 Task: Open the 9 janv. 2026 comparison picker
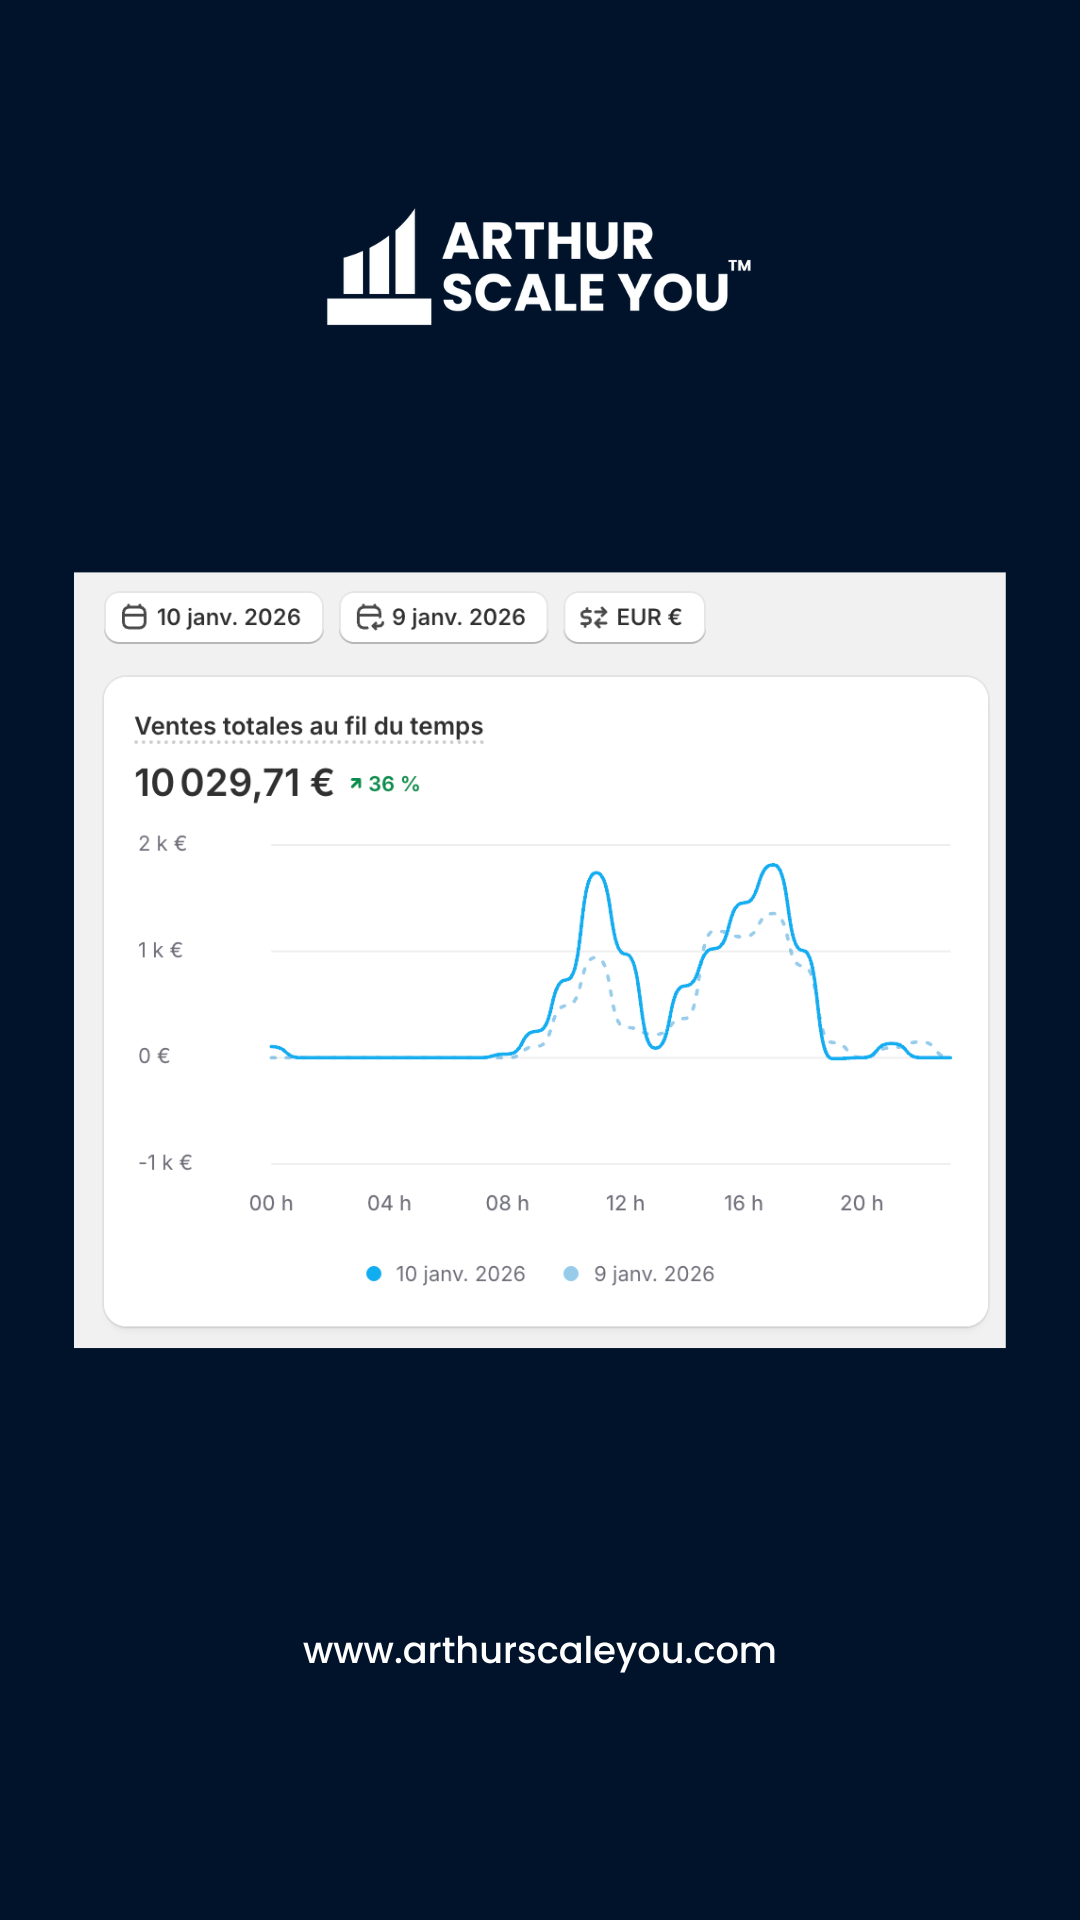[443, 617]
